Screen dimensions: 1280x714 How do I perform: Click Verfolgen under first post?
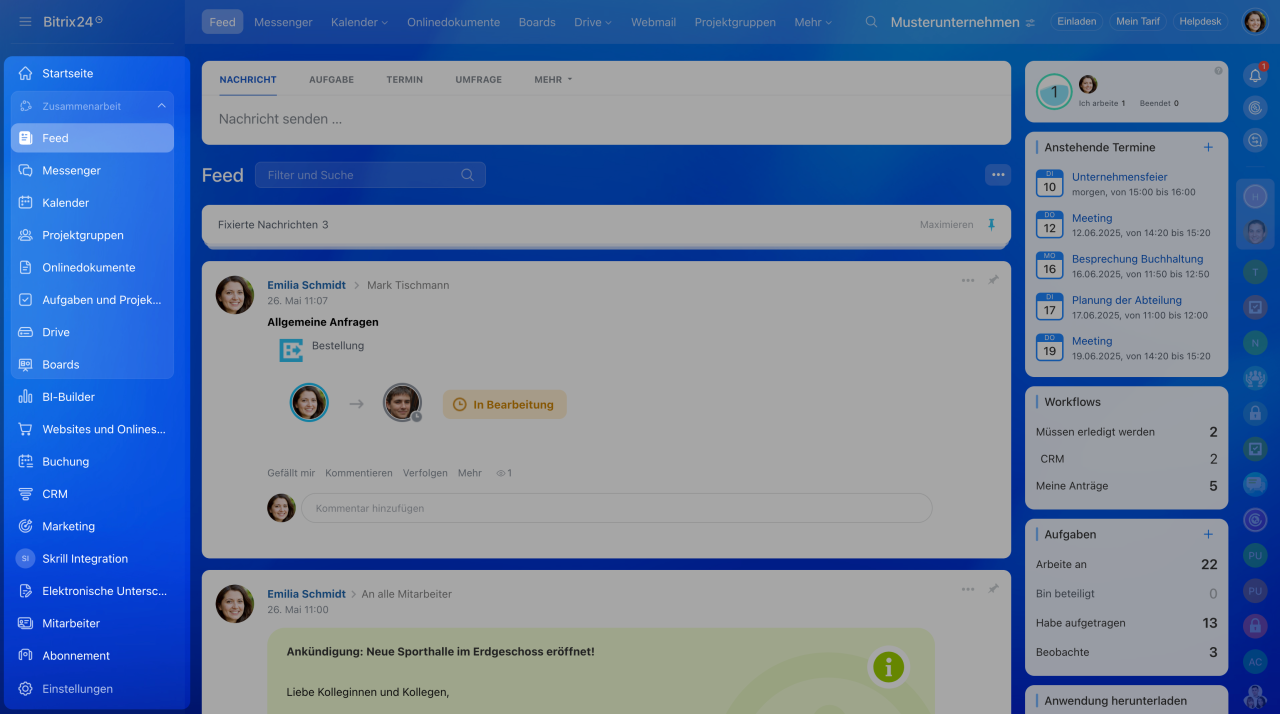(x=425, y=473)
